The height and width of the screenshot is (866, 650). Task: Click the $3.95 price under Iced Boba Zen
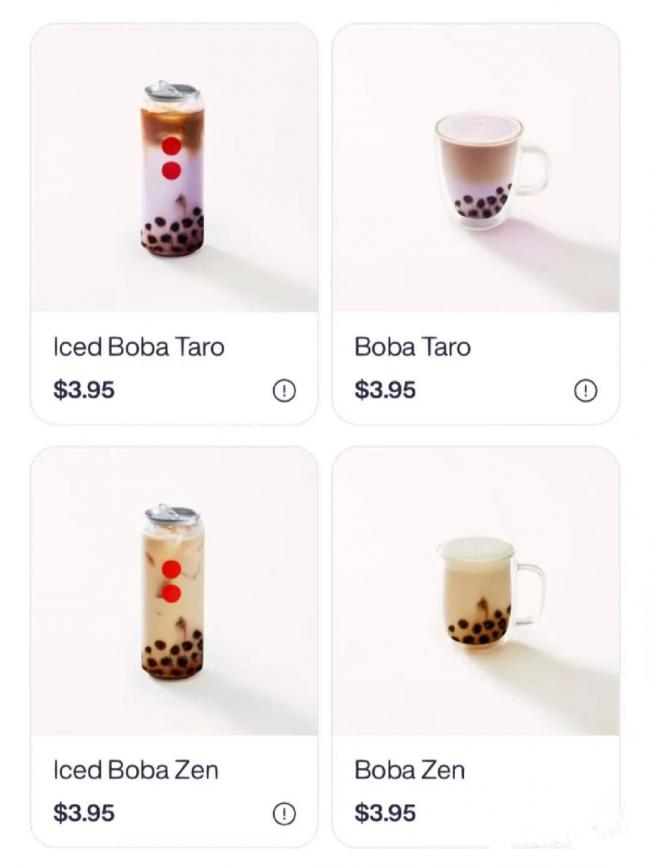click(84, 813)
